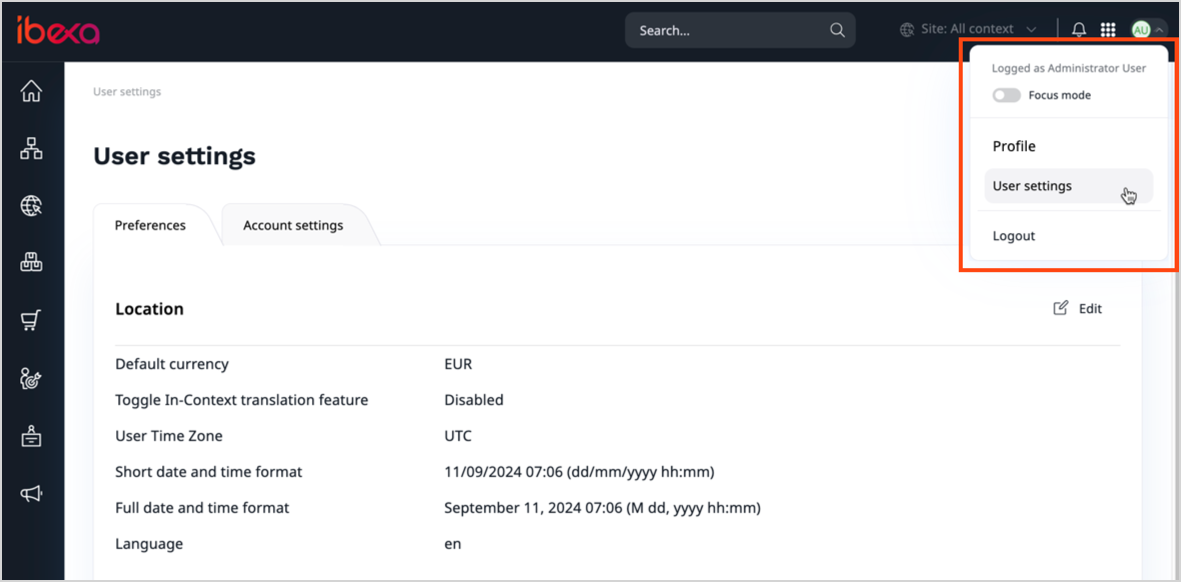Open the Personalization badge icon
Image resolution: width=1181 pixels, height=582 pixels.
(x=31, y=436)
